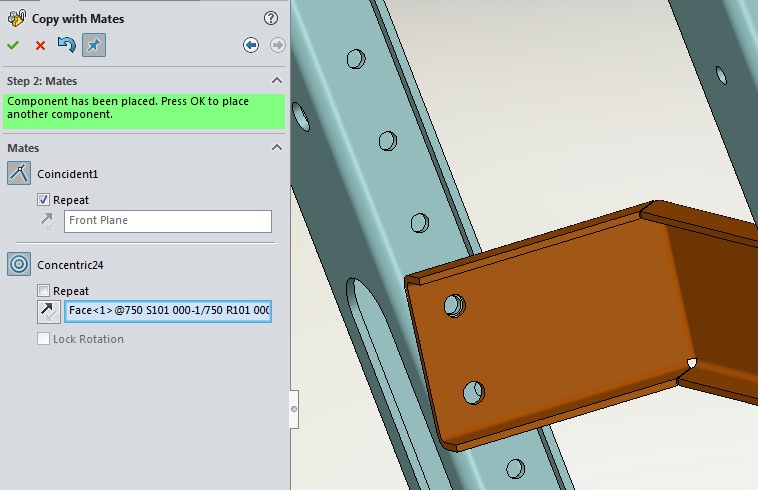The height and width of the screenshot is (490, 758).
Task: Click the Face<1>@750 S101 selection box
Action: 168,311
